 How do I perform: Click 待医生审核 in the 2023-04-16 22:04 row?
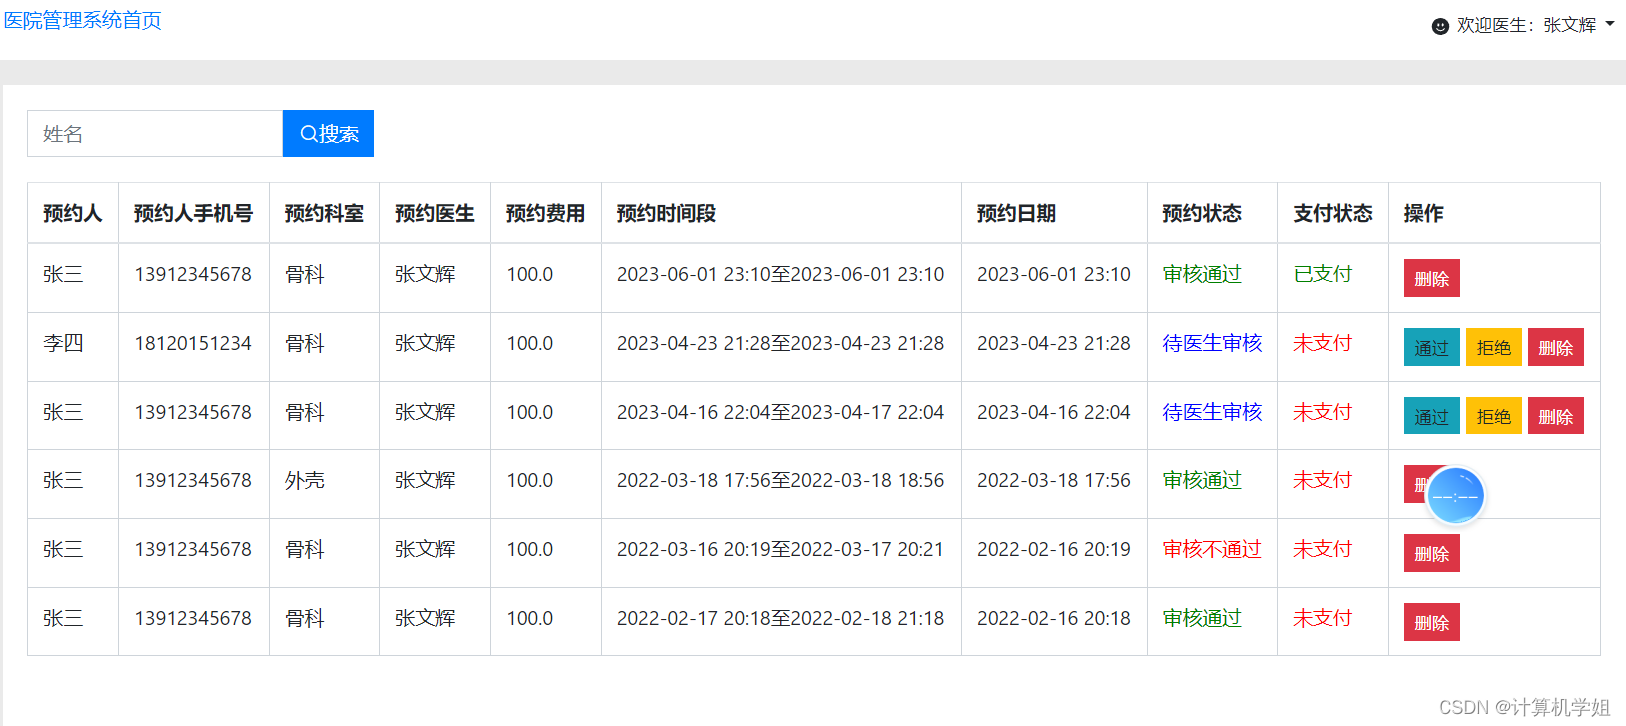click(x=1212, y=412)
